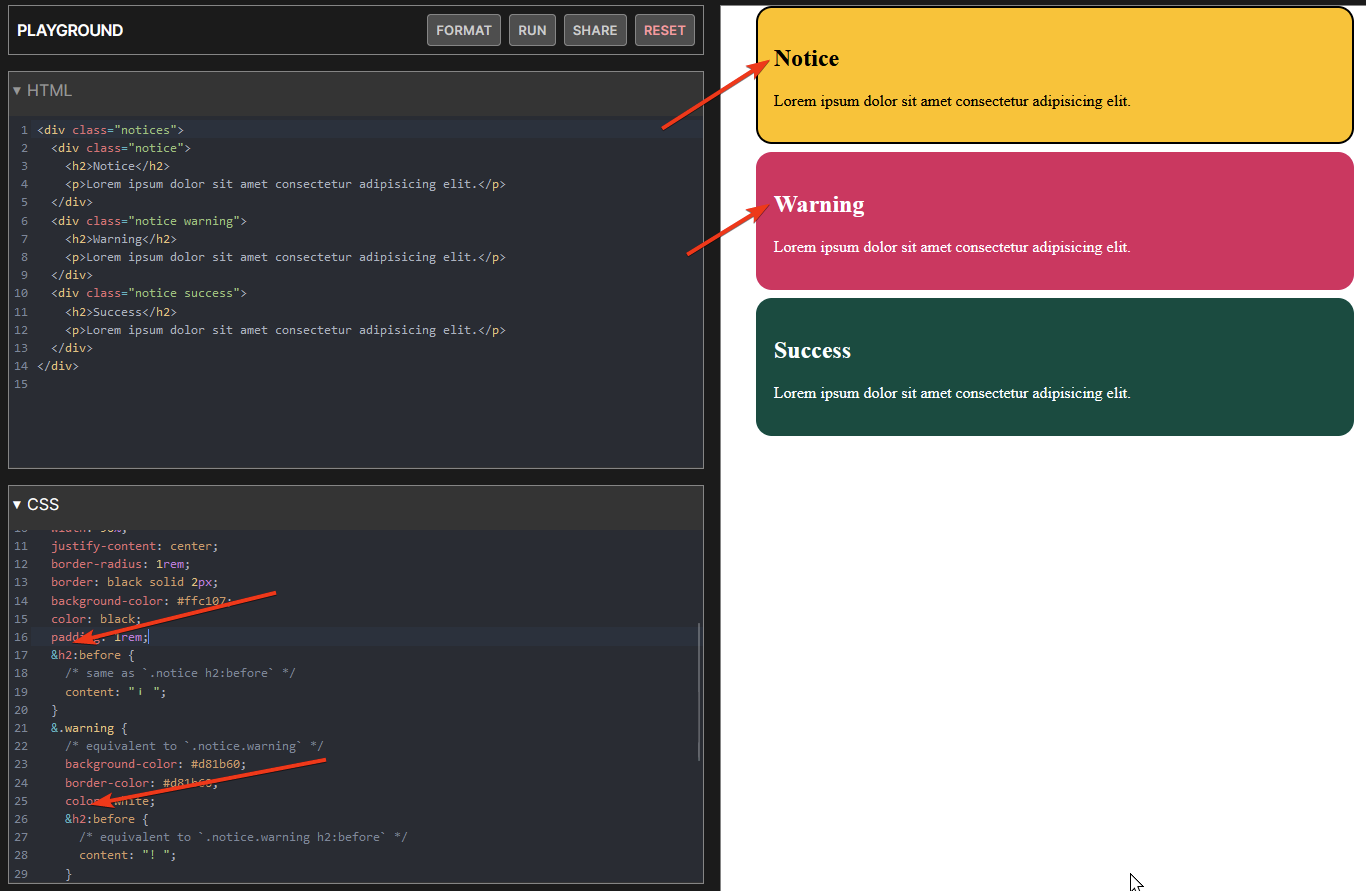Place cursor on the padding: 1rem line
Image resolution: width=1366 pixels, height=891 pixels.
(100, 636)
